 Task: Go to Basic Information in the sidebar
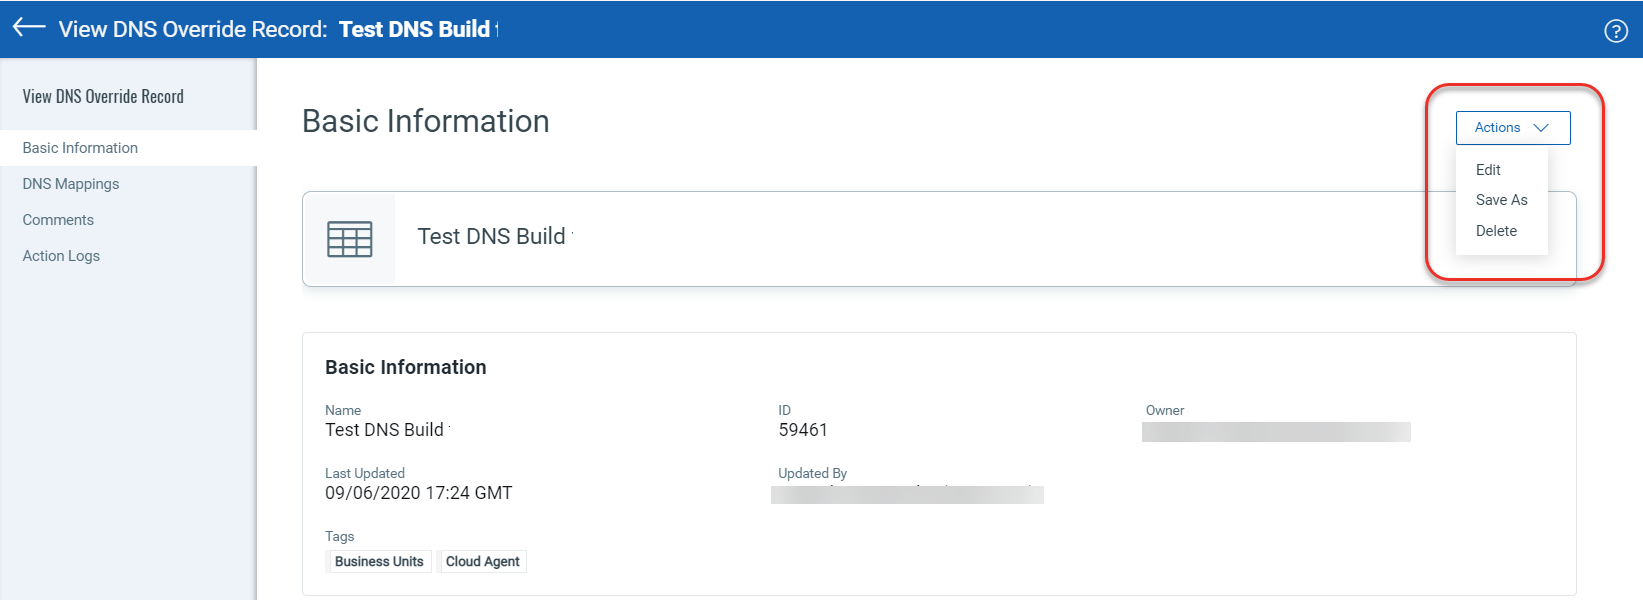point(80,148)
